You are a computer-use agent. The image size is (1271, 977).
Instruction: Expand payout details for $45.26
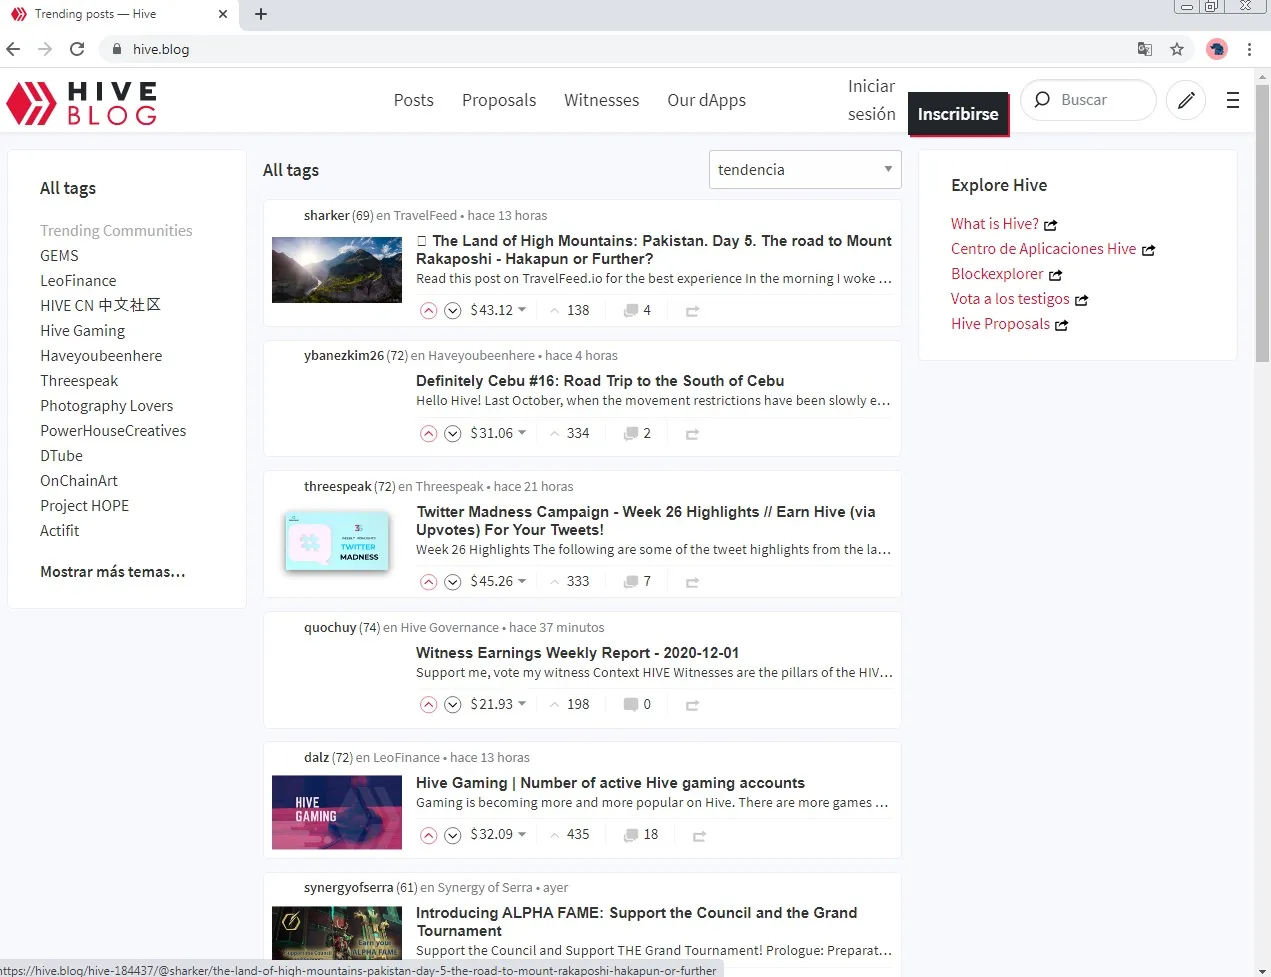point(498,581)
